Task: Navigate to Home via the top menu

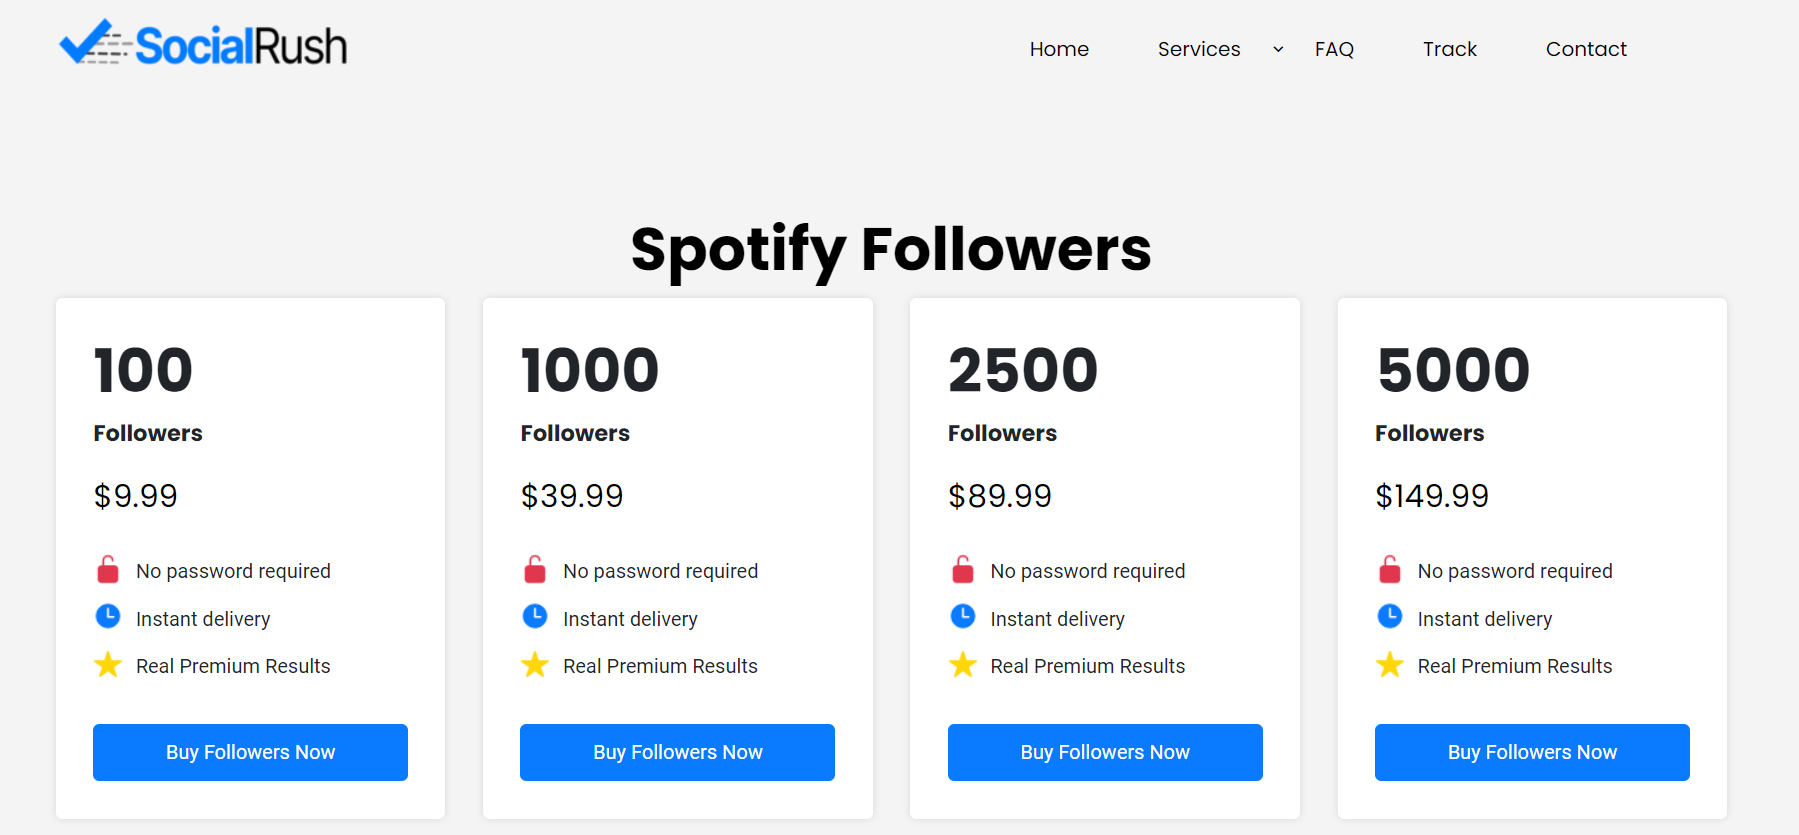Action: point(1058,48)
